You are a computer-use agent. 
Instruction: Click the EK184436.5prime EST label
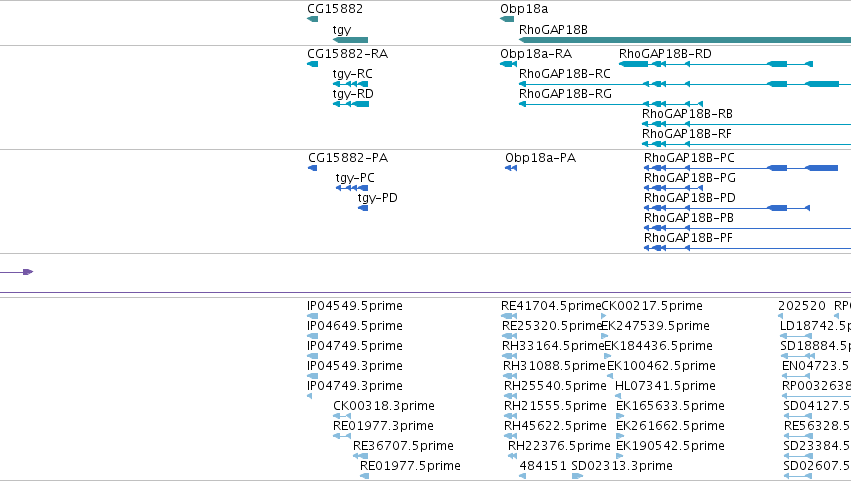pyautogui.click(x=658, y=346)
